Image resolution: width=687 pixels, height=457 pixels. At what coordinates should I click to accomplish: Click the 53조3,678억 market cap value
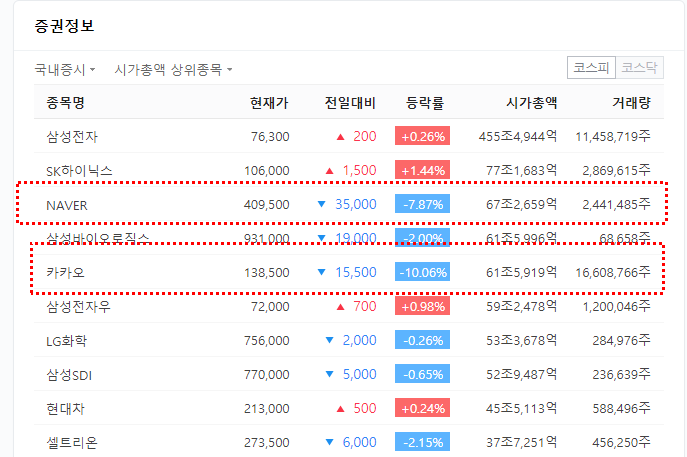pyautogui.click(x=521, y=340)
